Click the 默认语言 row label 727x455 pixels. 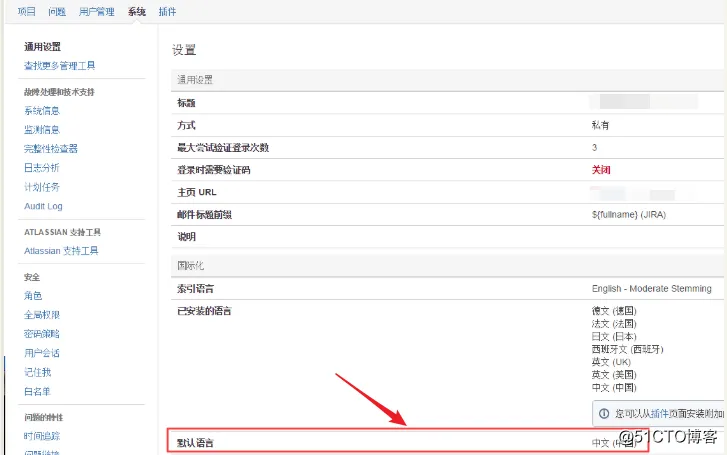point(195,443)
